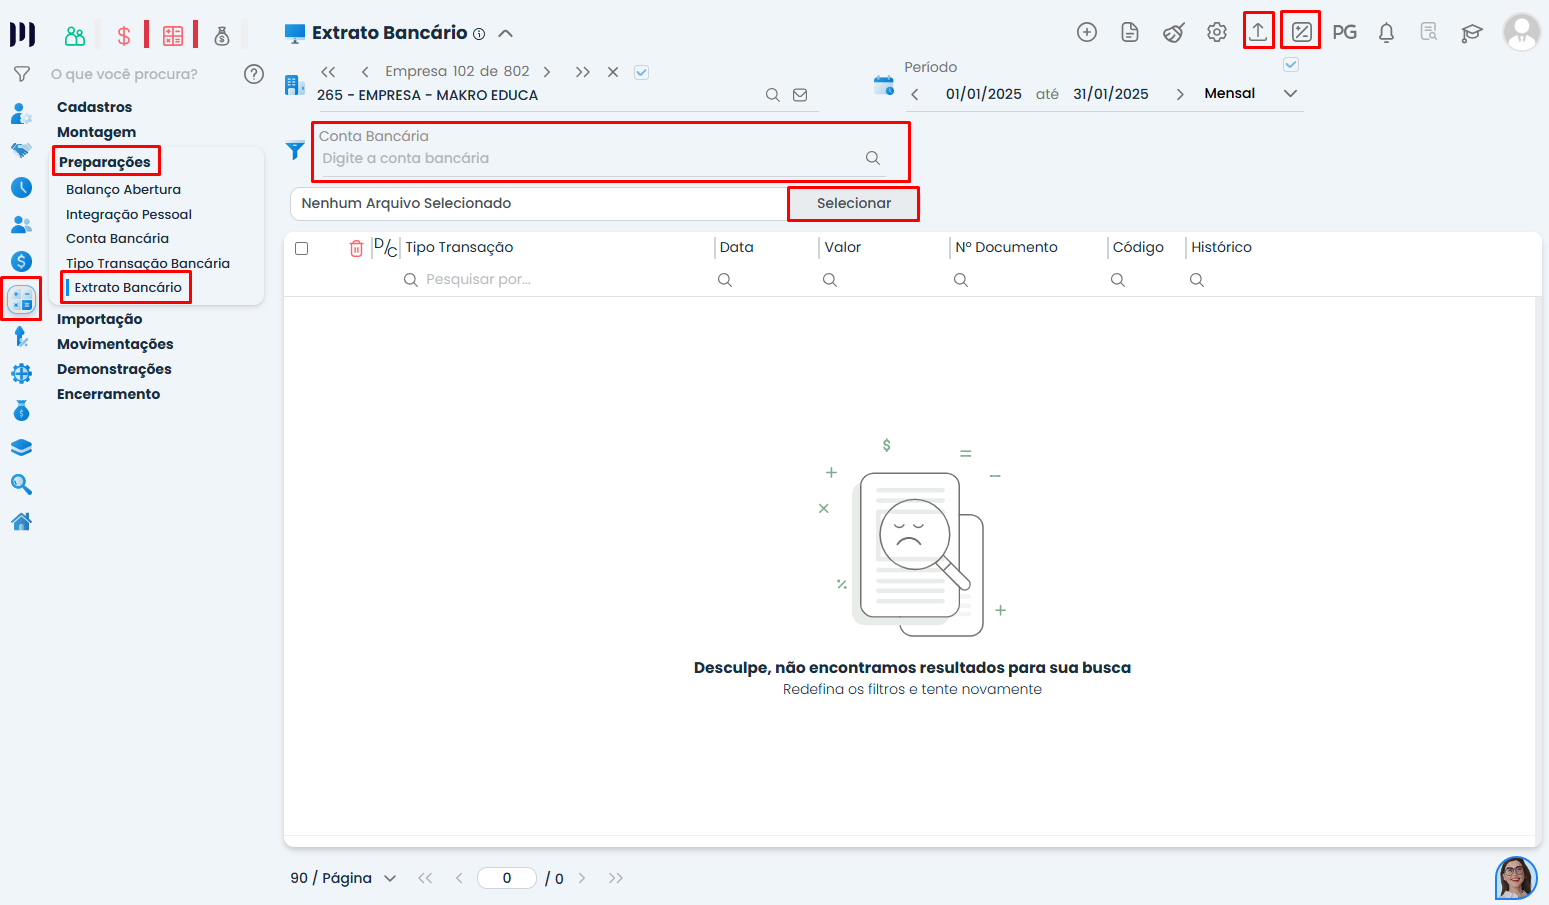Collapse the Preparações menu

[105, 162]
